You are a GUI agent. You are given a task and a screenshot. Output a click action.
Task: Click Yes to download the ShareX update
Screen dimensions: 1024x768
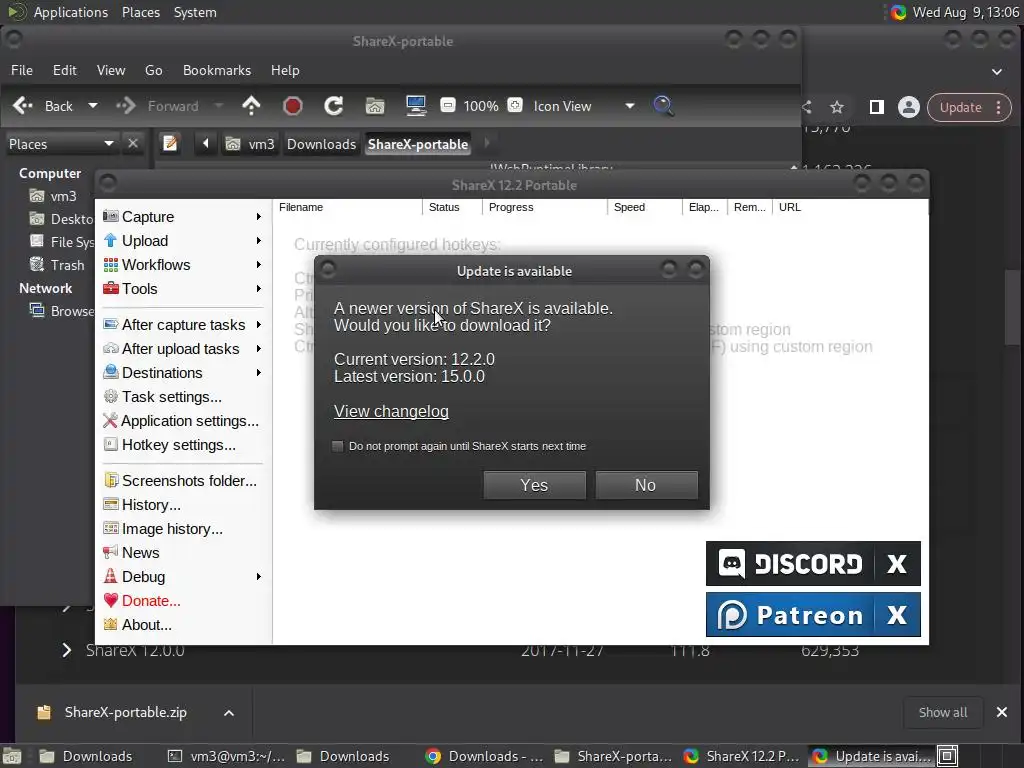point(534,485)
